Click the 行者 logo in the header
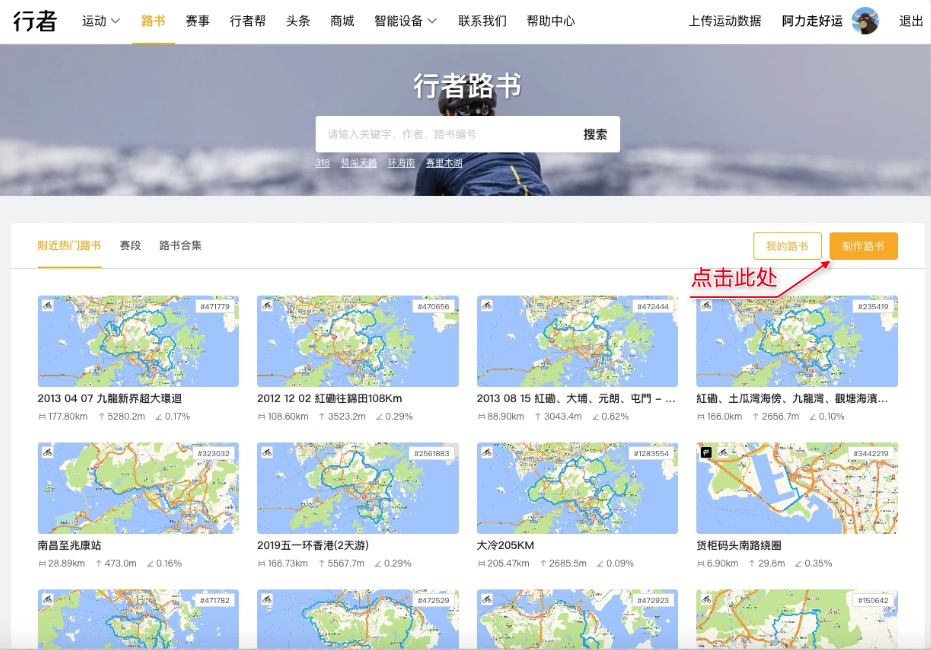 pos(35,21)
